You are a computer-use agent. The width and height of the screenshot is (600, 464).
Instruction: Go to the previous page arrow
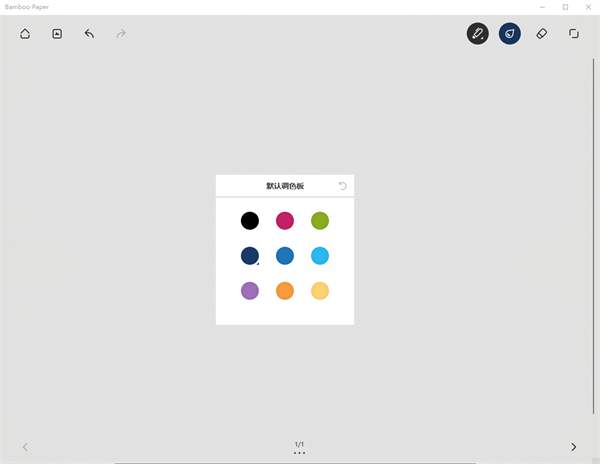click(25, 447)
